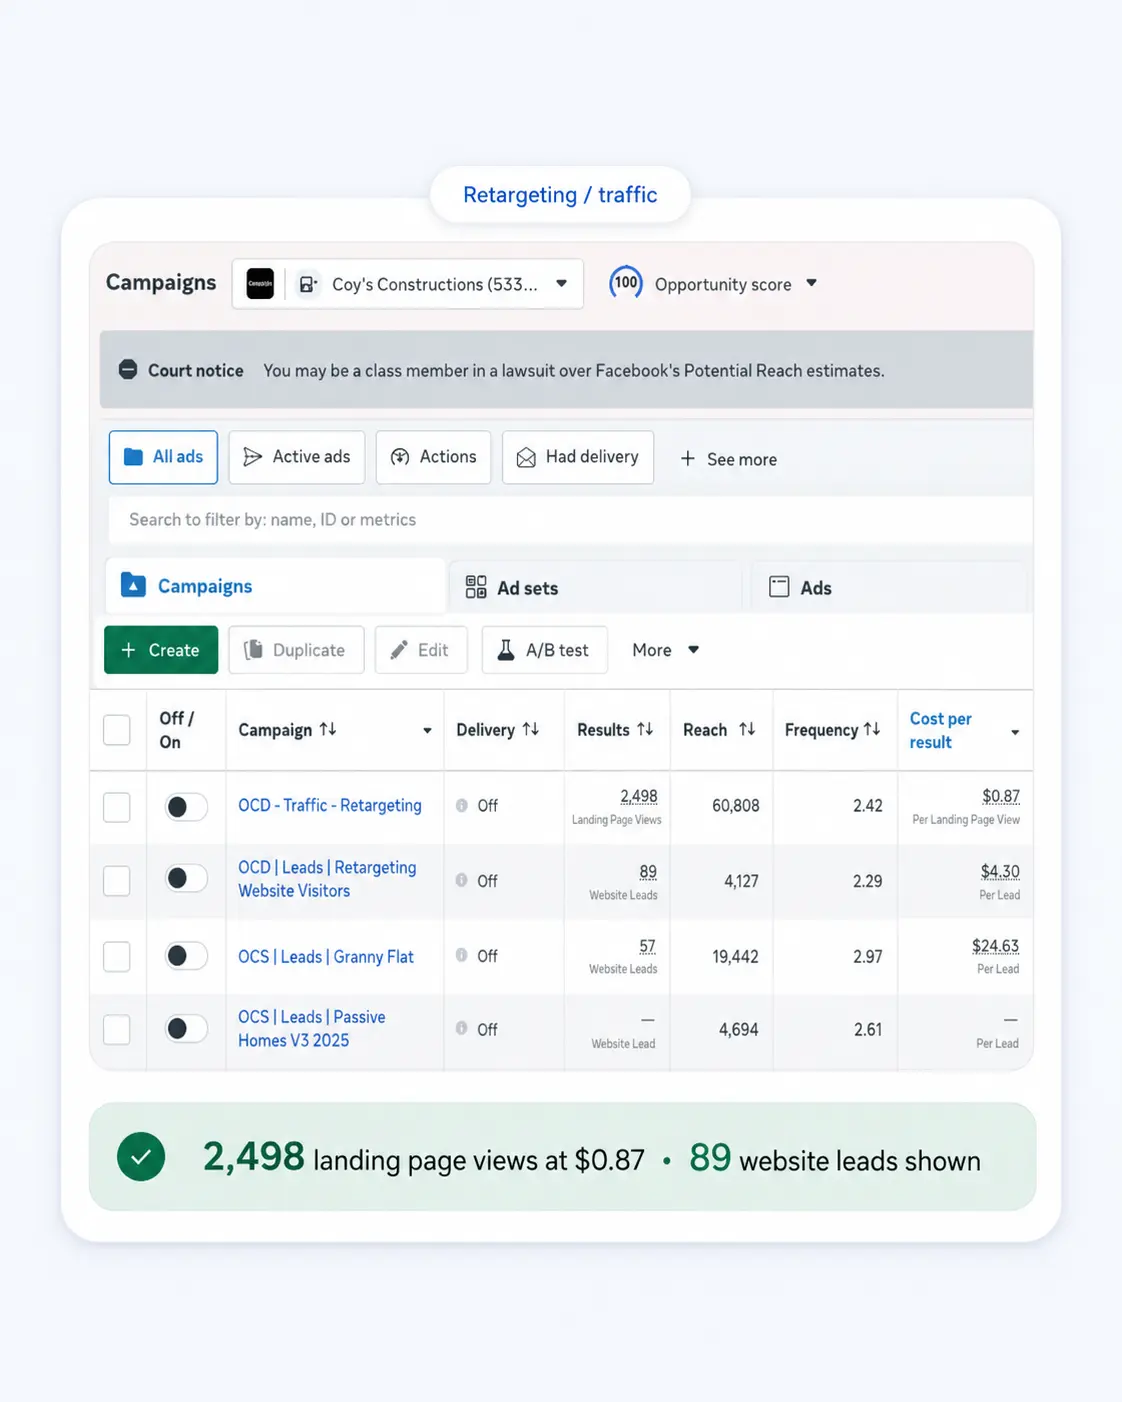Select checkbox for OCD - Traffic - Retargeting

click(x=117, y=807)
